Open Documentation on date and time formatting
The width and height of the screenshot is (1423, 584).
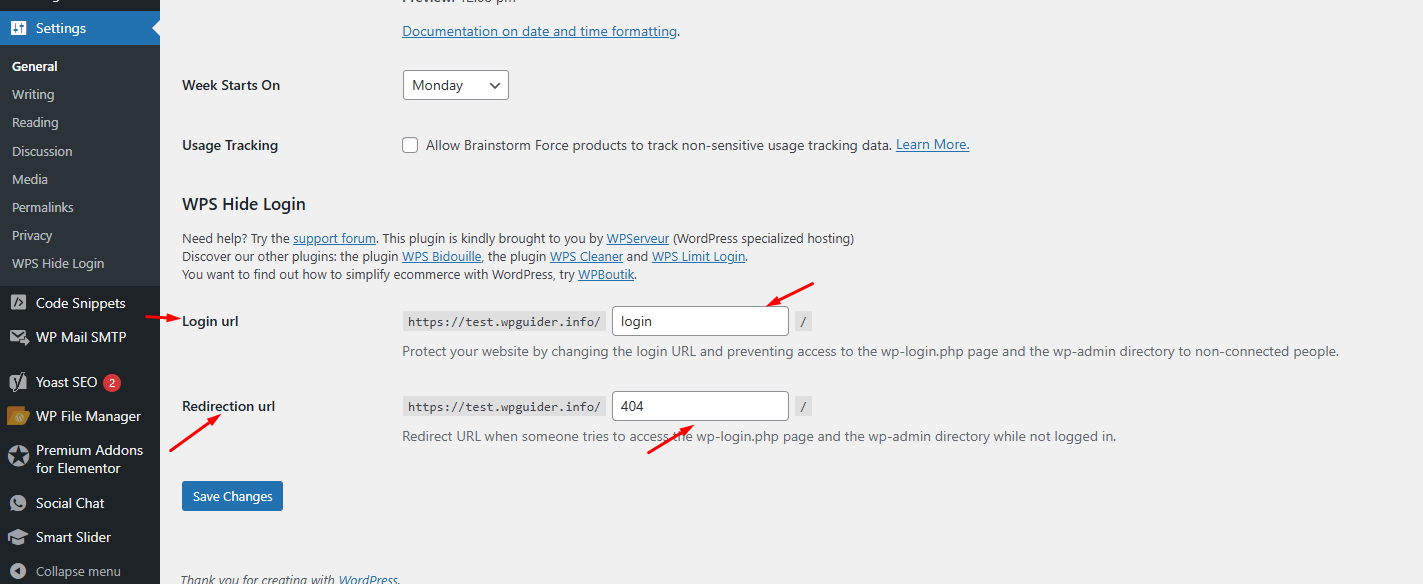[540, 31]
